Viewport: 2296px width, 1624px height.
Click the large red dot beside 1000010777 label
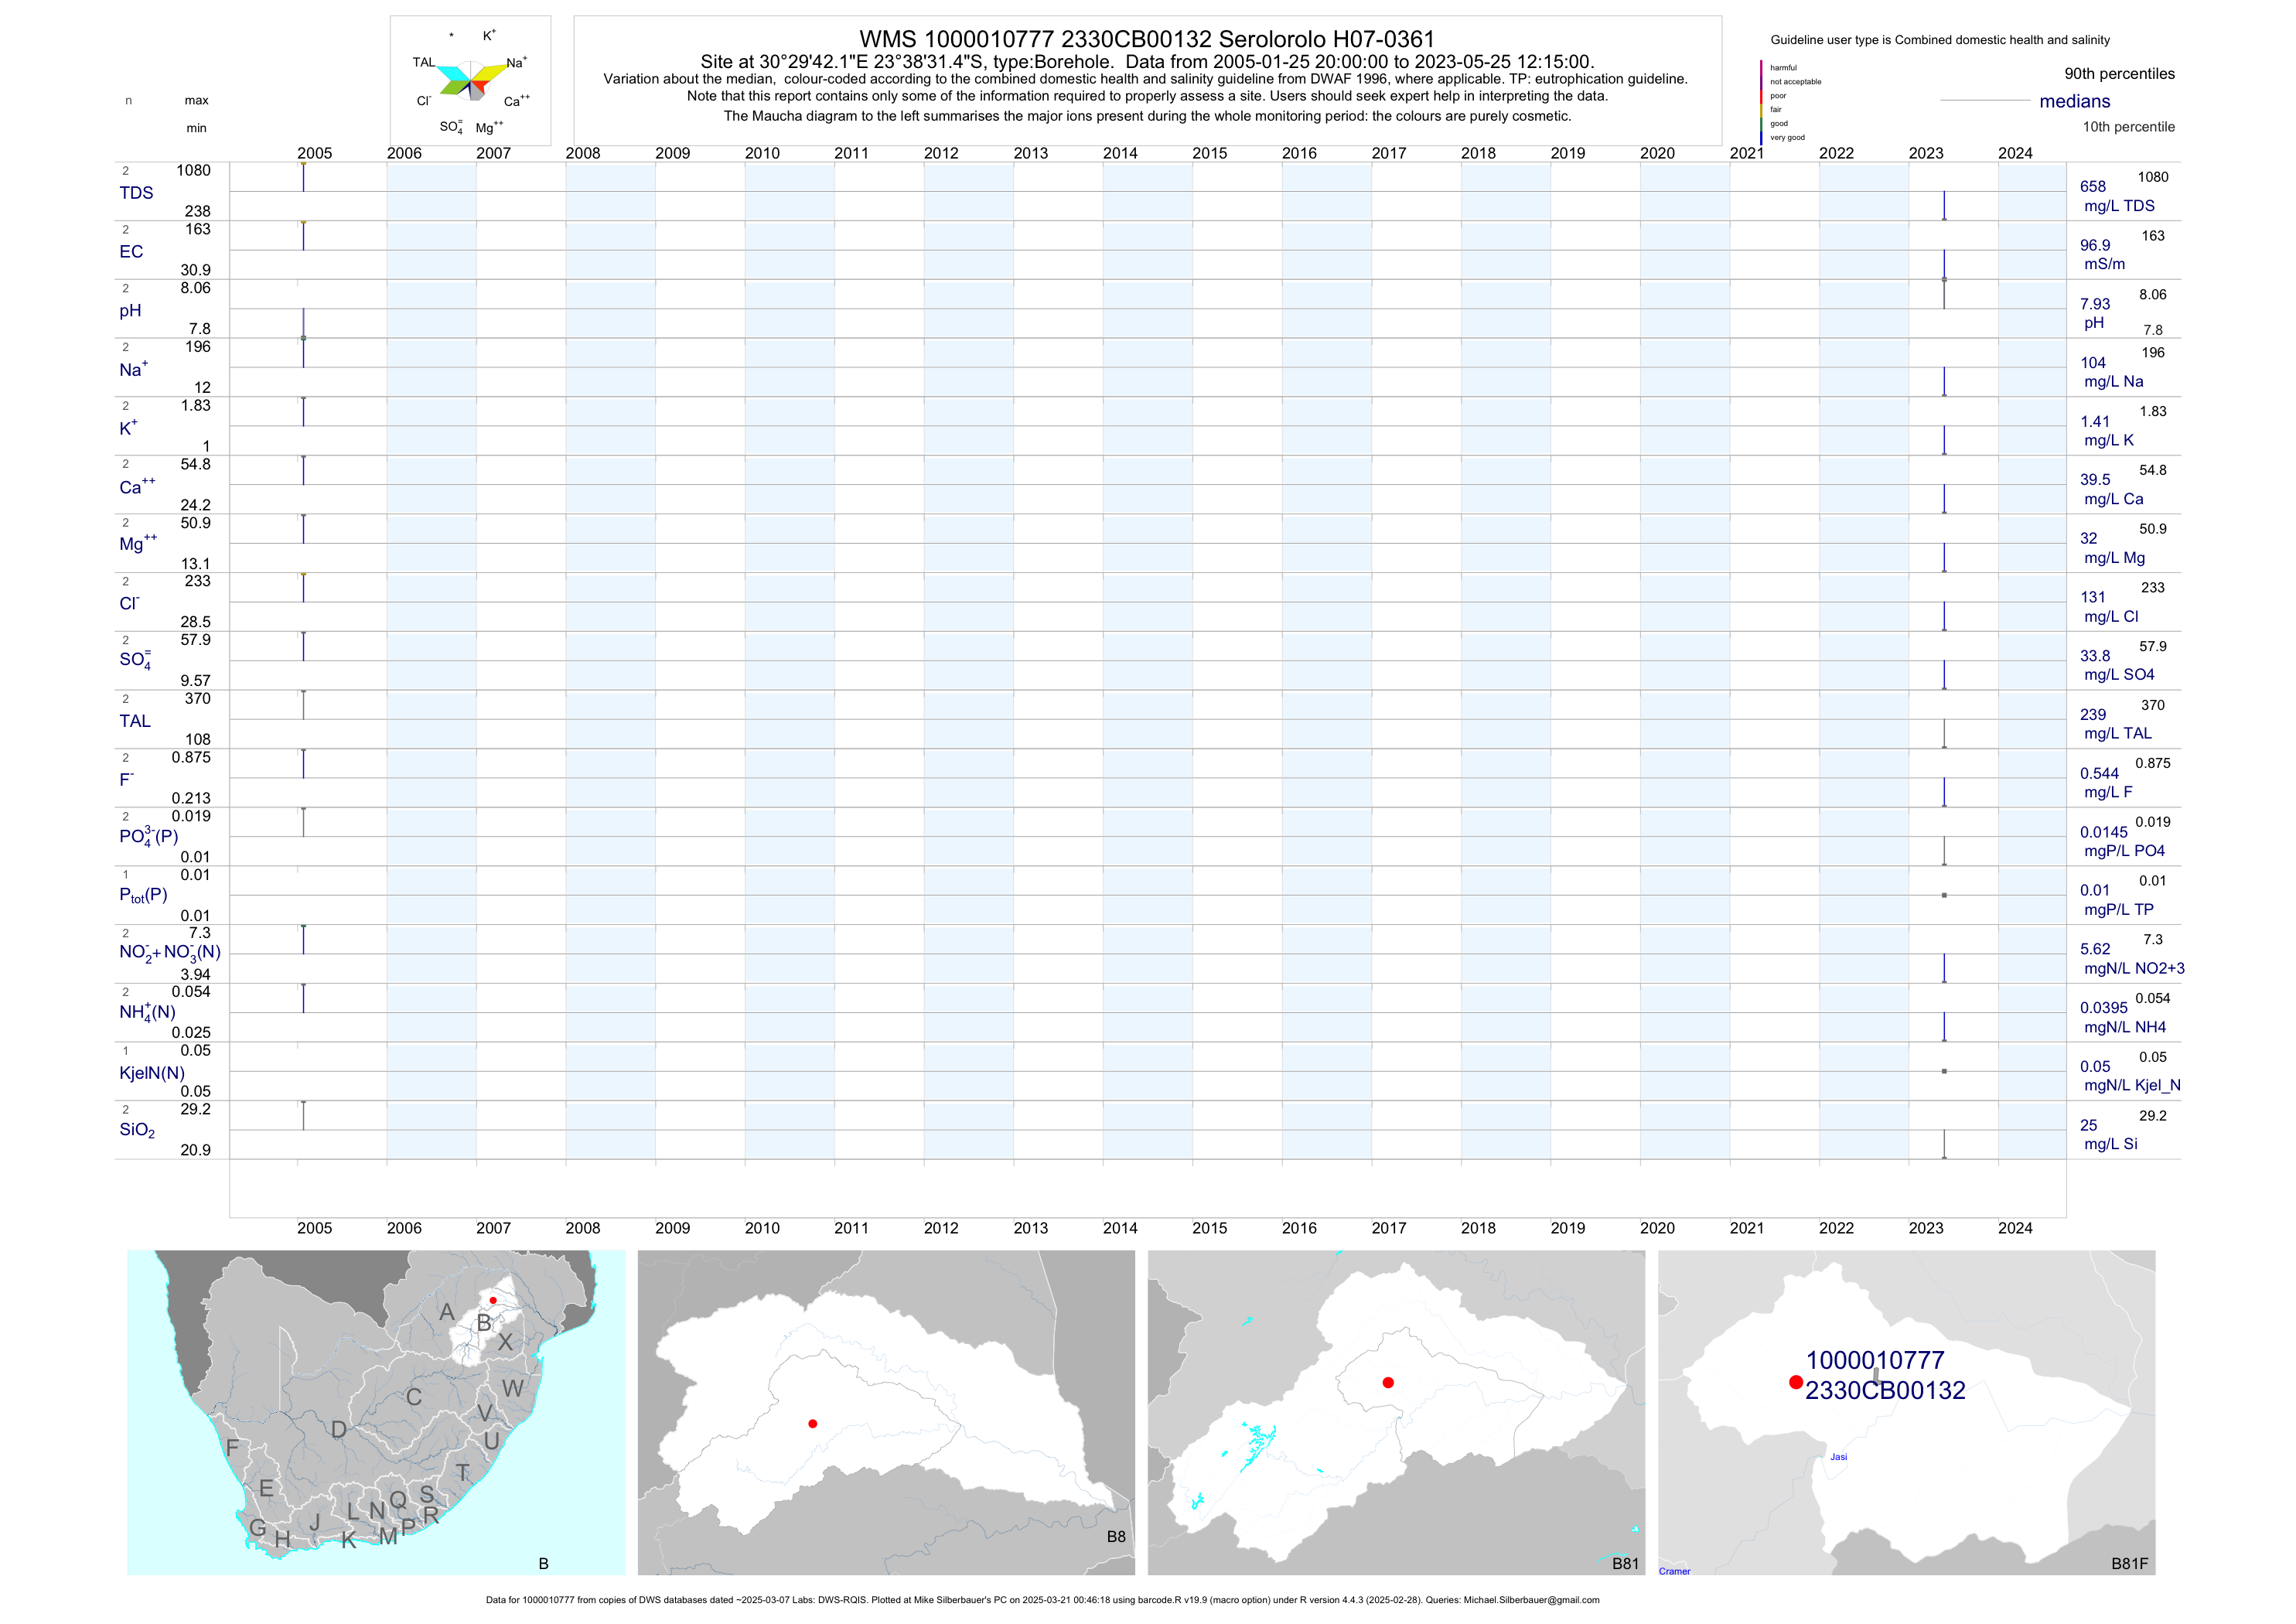(x=1796, y=1382)
